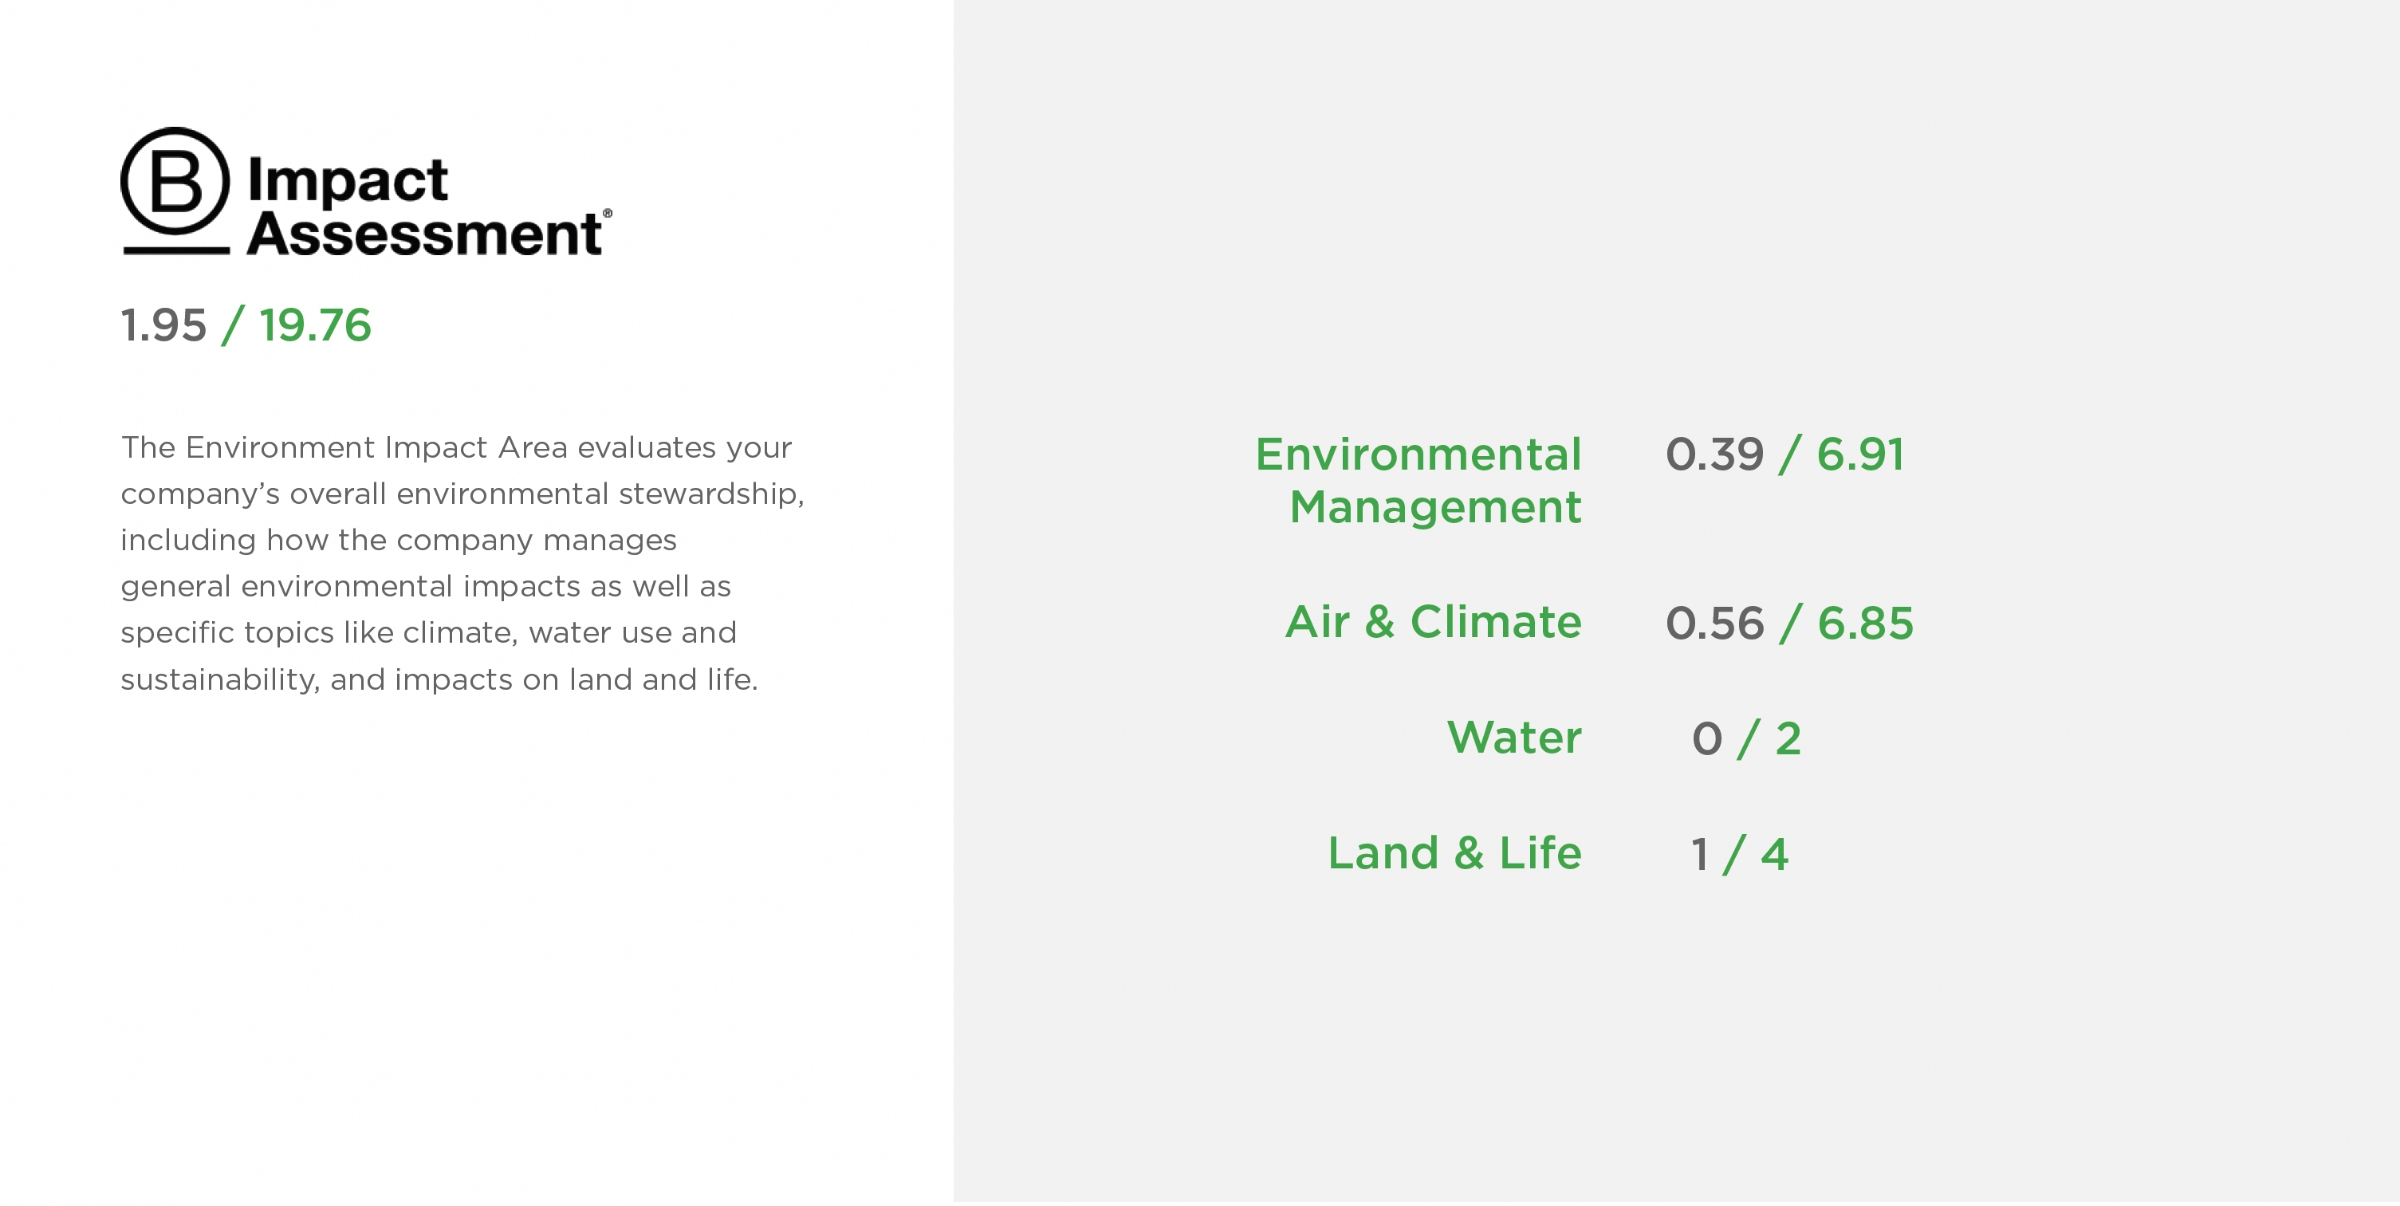Click the Water score of 0
2400x1206 pixels.
(1707, 740)
